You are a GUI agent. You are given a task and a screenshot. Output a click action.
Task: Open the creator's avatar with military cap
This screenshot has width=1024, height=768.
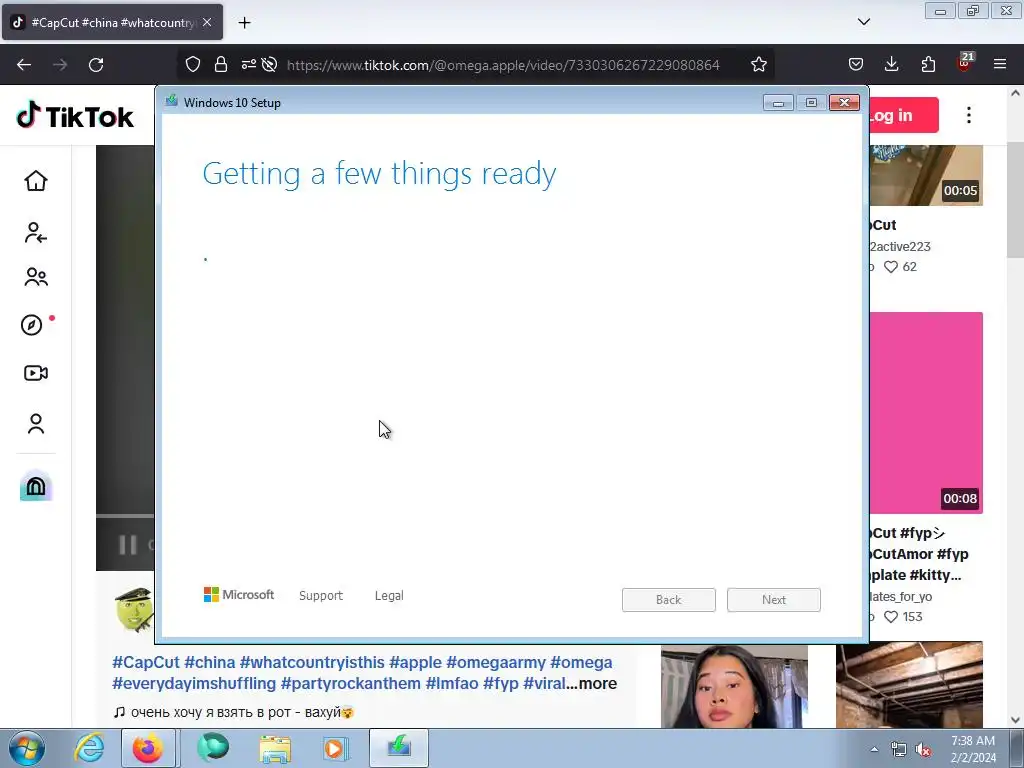(135, 609)
